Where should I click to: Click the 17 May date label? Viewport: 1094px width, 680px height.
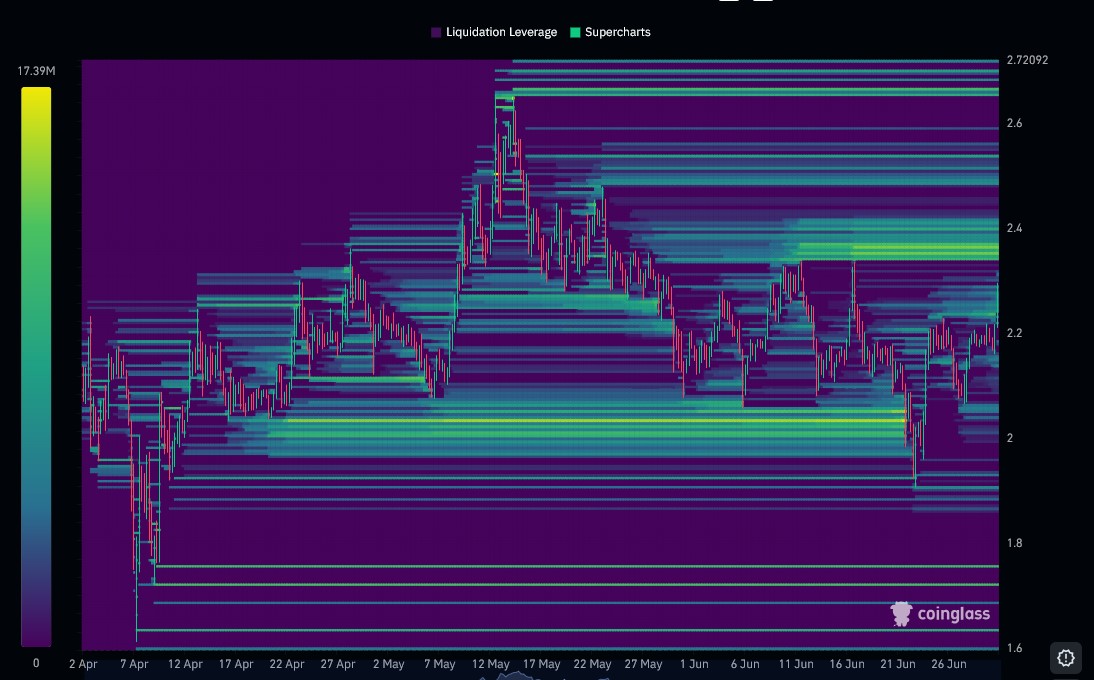pyautogui.click(x=541, y=664)
